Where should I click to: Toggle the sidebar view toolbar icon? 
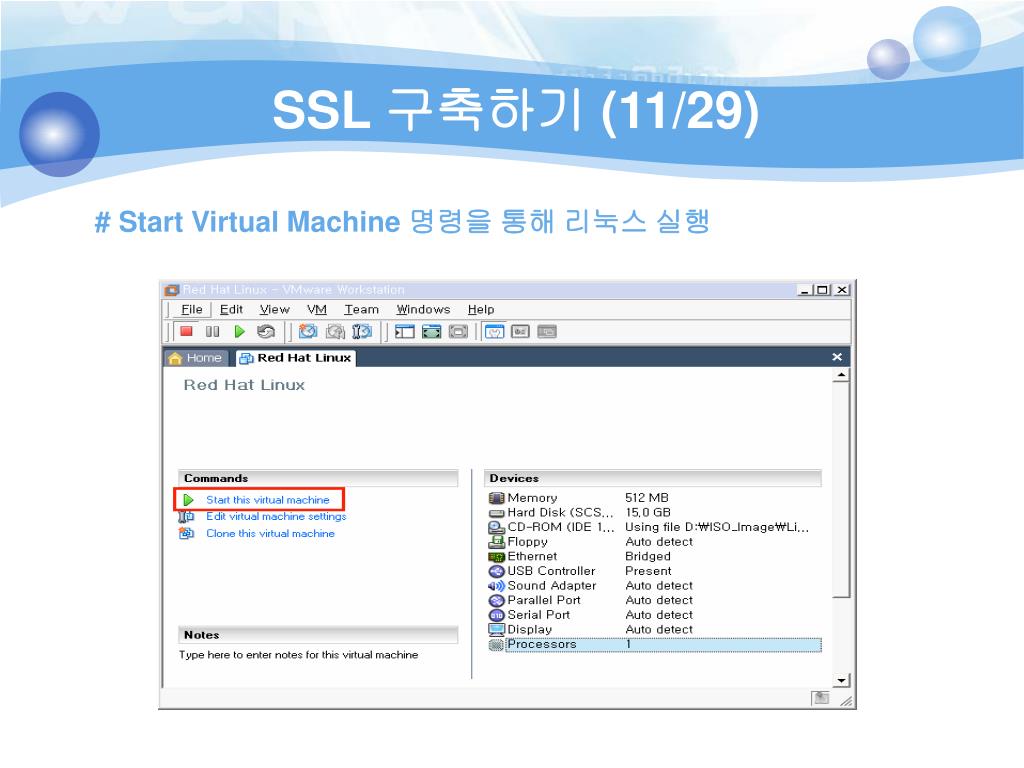point(405,332)
